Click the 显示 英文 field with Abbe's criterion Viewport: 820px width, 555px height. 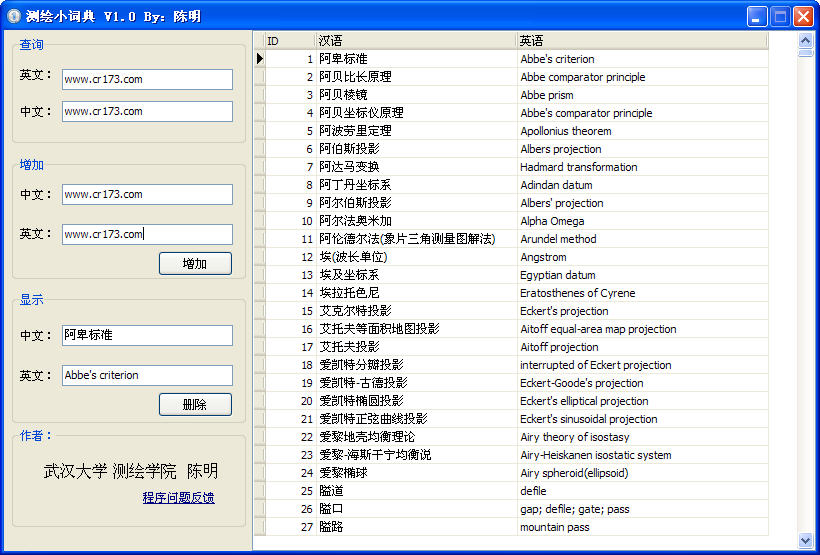pos(147,376)
